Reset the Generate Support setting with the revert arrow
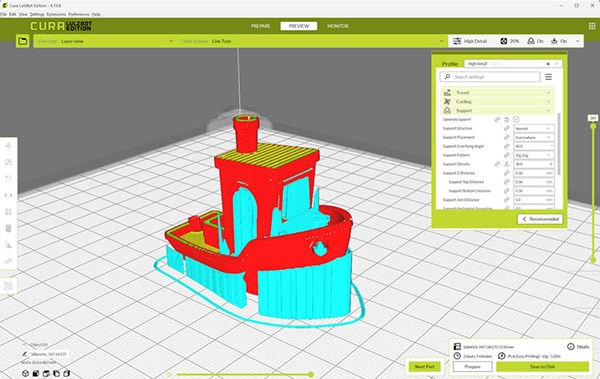The height and width of the screenshot is (379, 600). pos(507,119)
